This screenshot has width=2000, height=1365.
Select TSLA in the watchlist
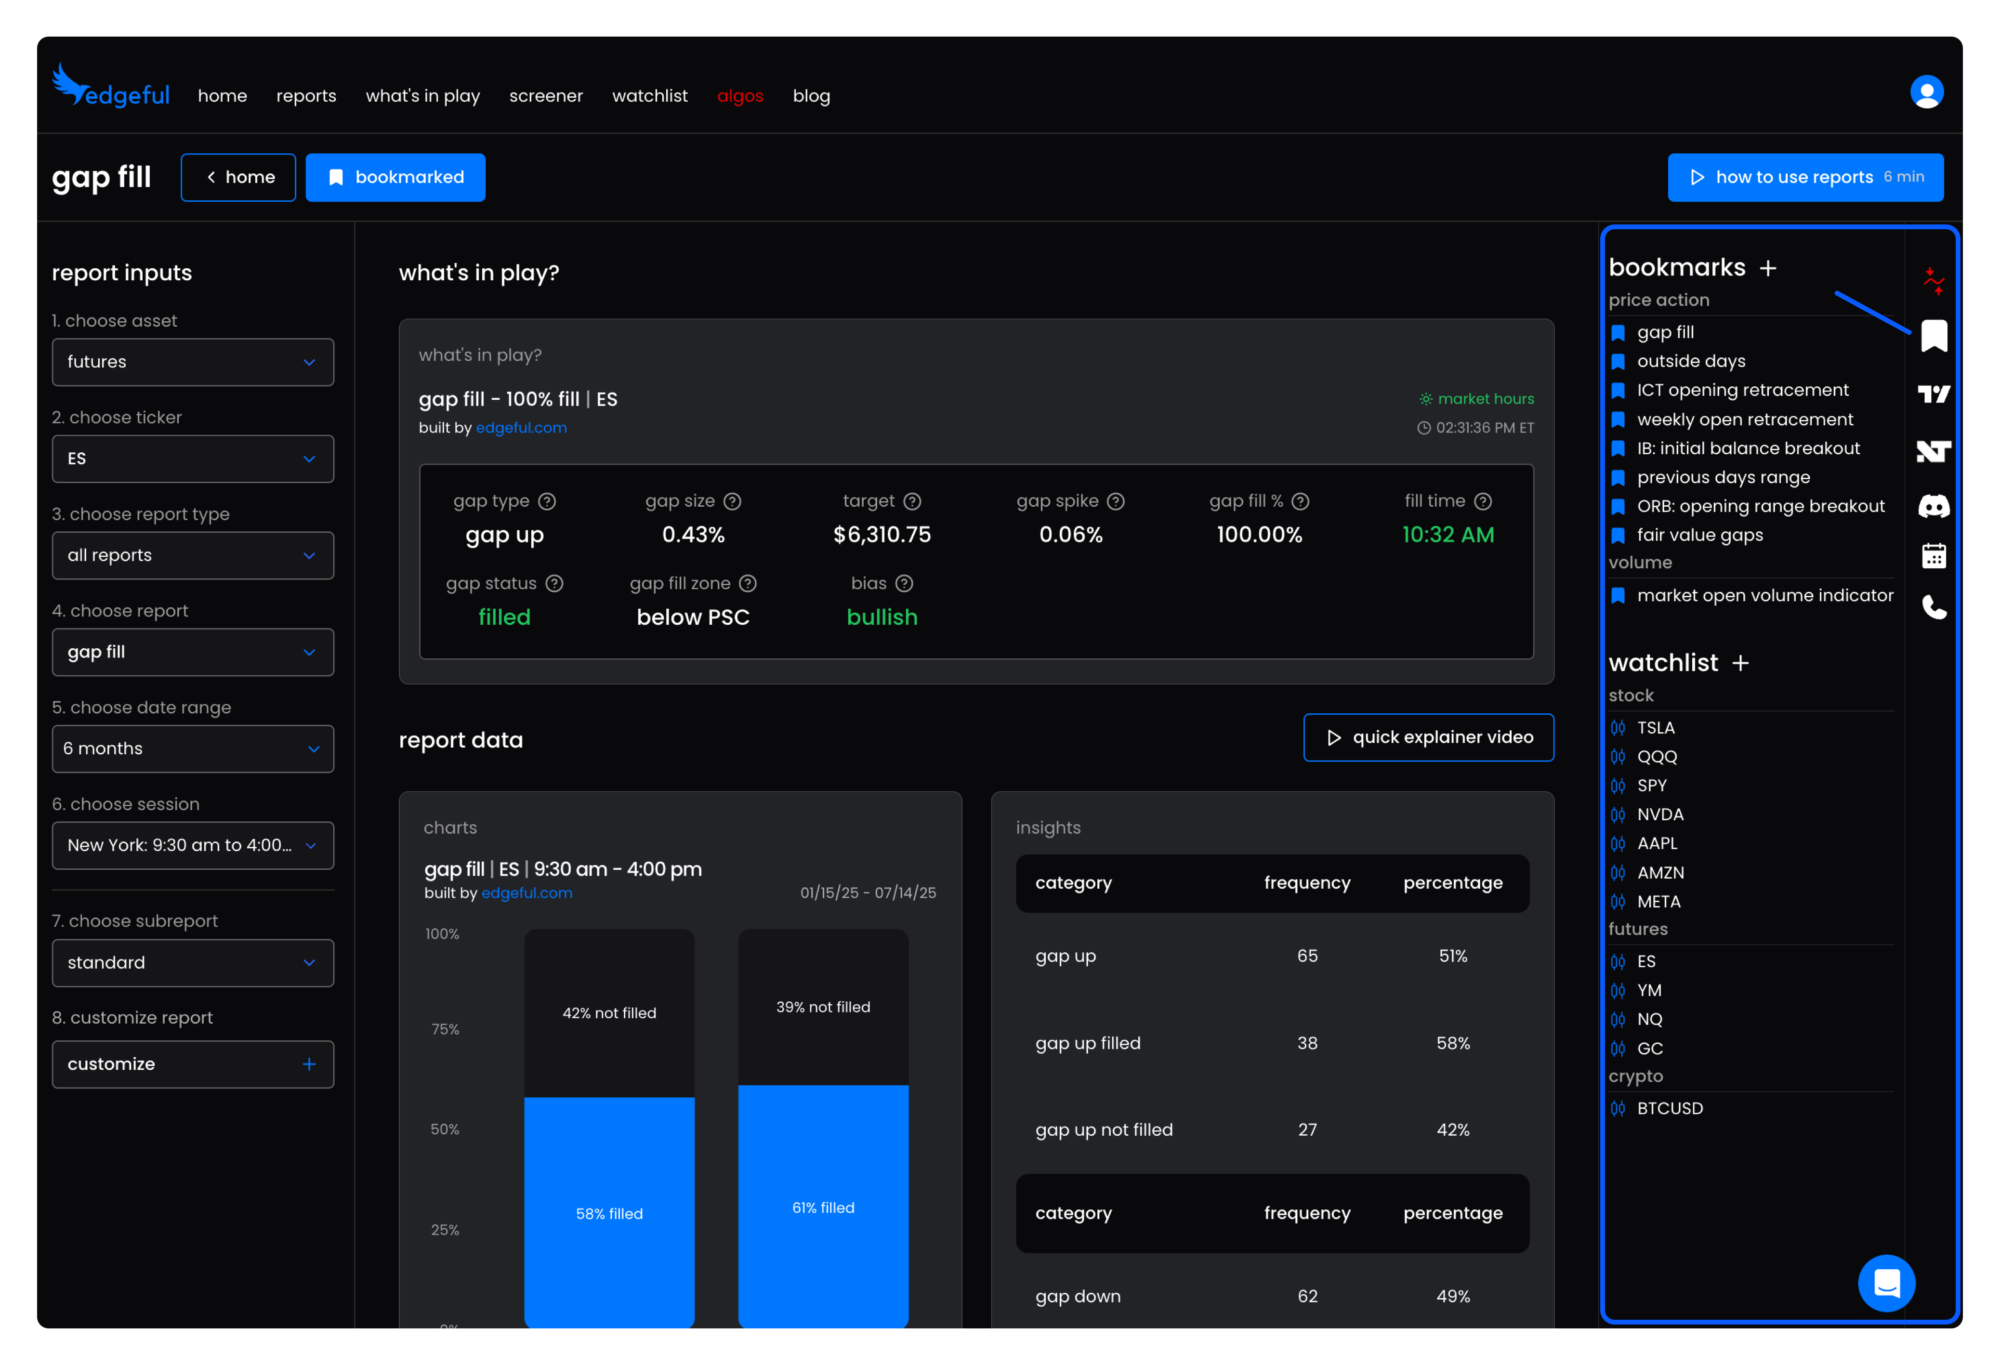click(x=1655, y=728)
